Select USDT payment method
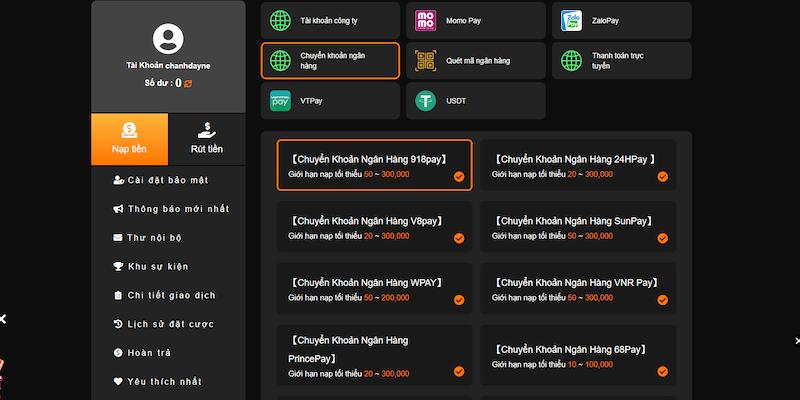The width and height of the screenshot is (800, 400). [x=476, y=101]
